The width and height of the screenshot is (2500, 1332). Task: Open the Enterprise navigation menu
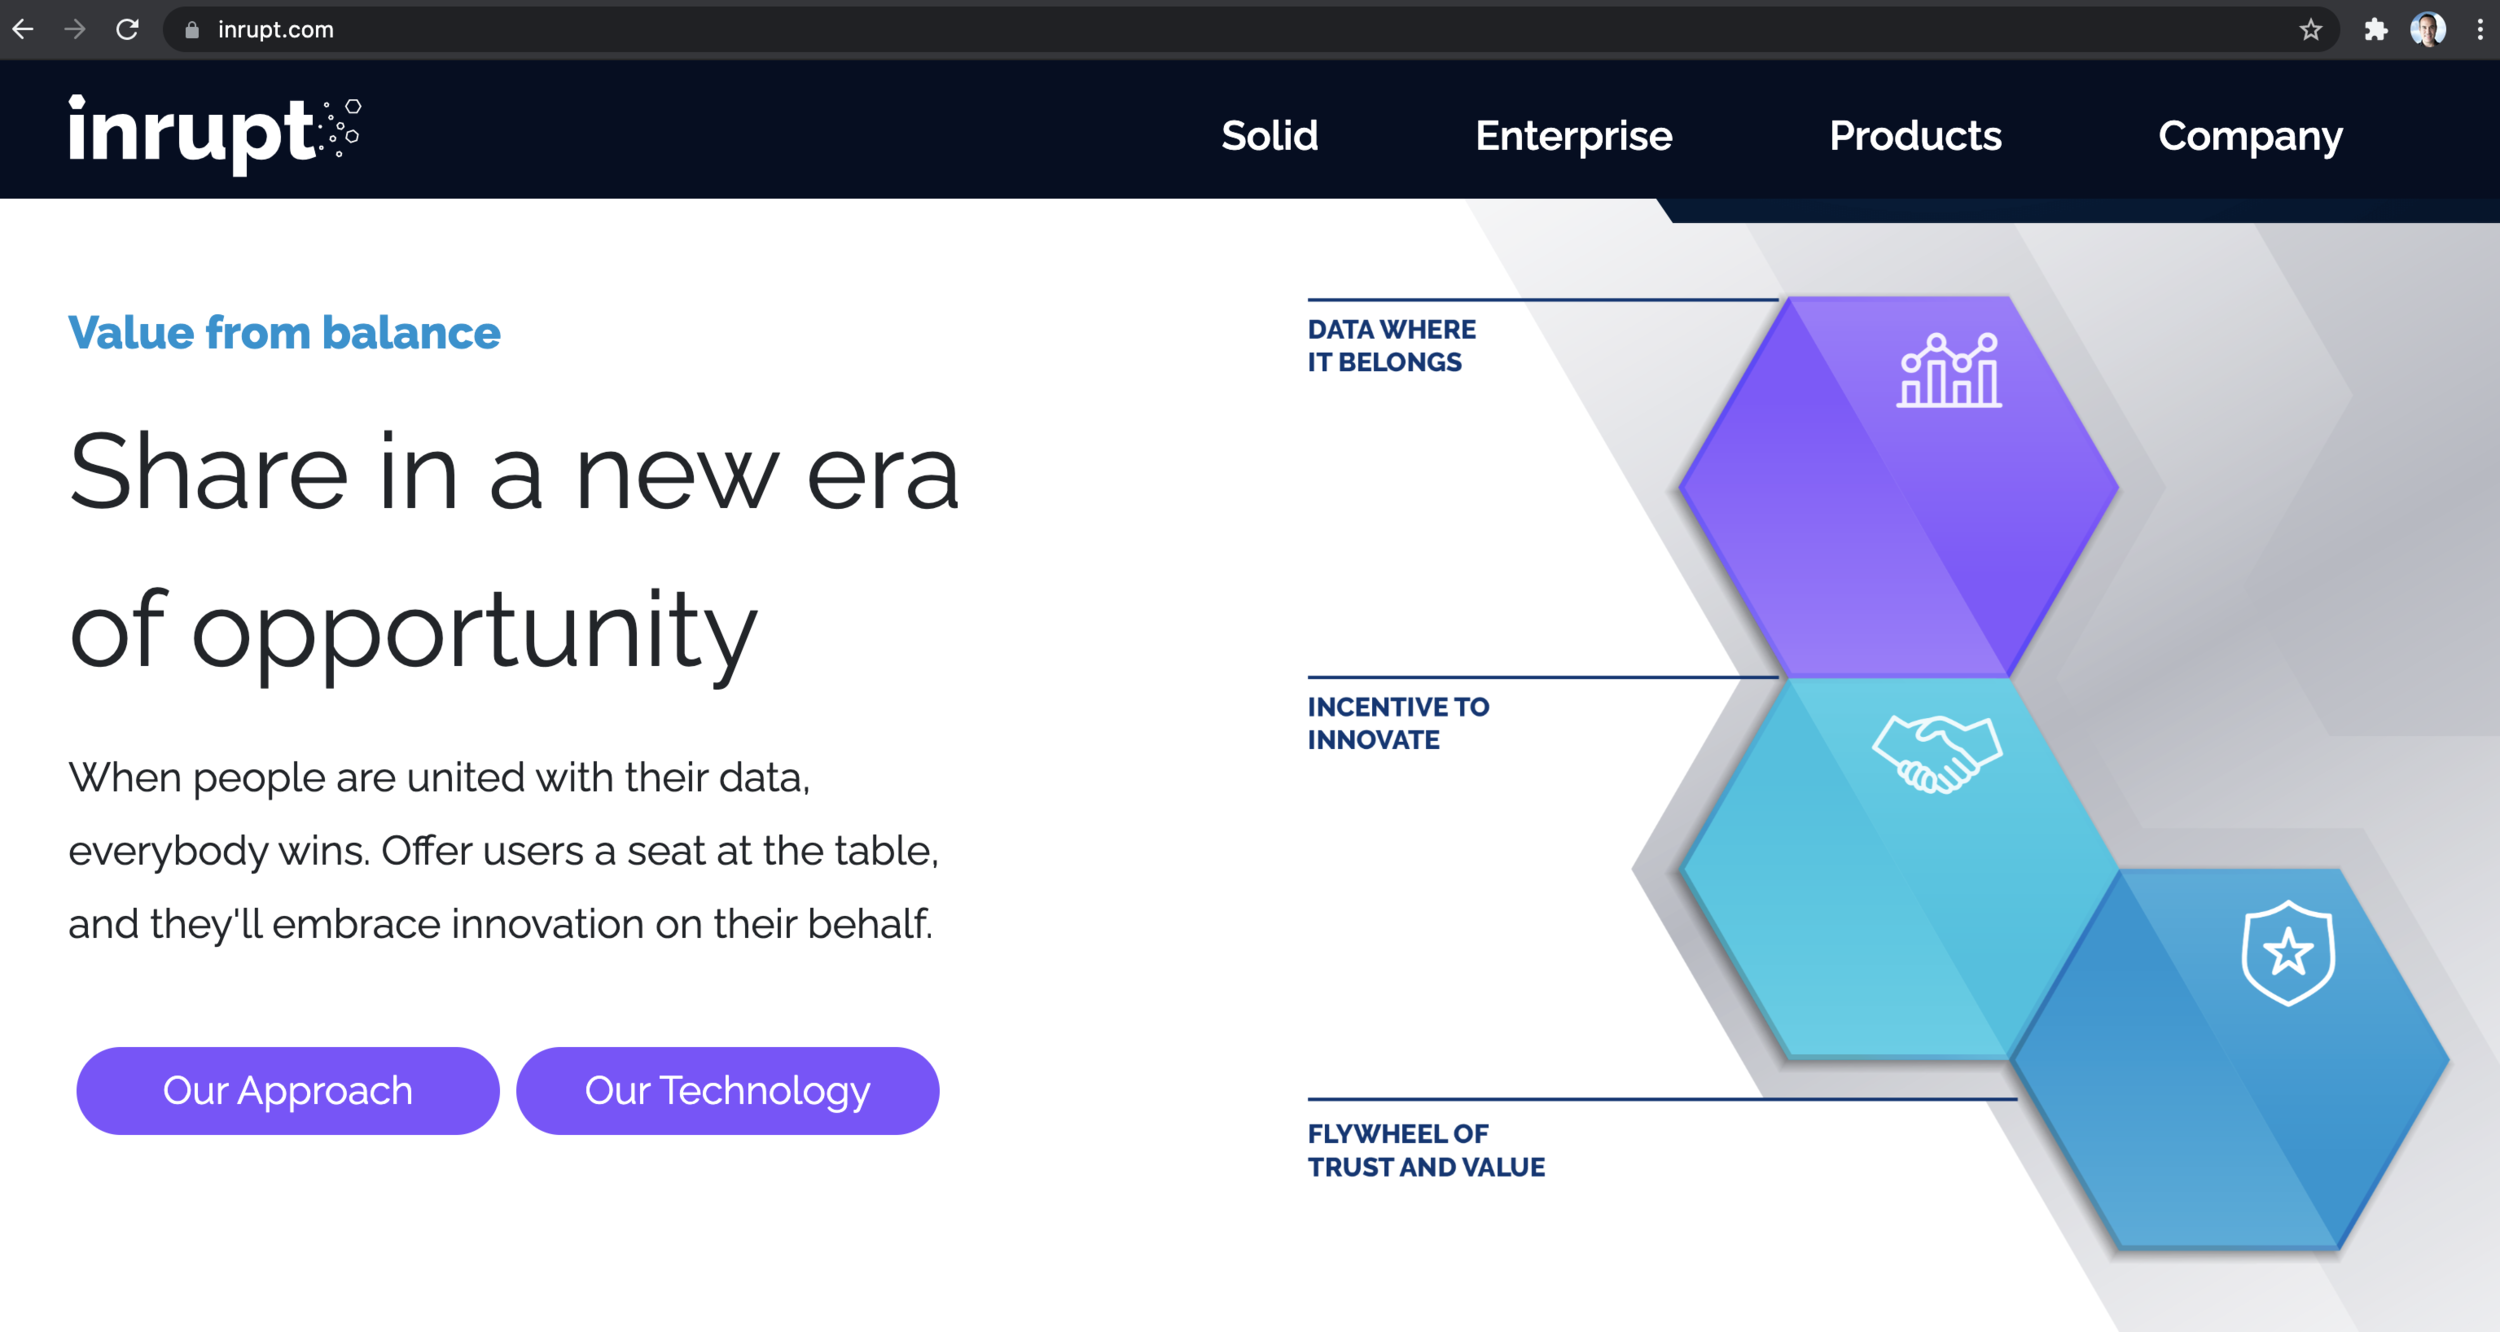[1573, 136]
